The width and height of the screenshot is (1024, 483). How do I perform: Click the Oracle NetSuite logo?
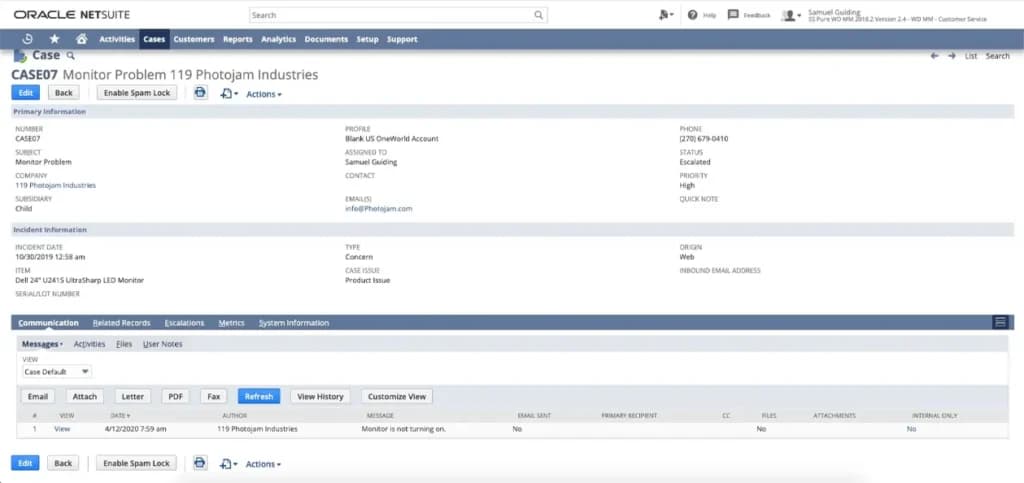pos(72,14)
